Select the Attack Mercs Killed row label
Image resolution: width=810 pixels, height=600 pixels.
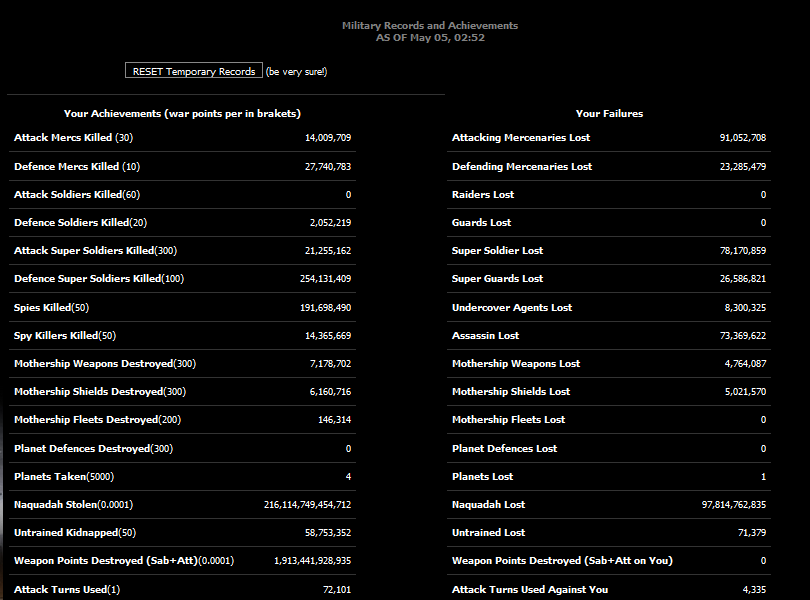[x=73, y=138]
